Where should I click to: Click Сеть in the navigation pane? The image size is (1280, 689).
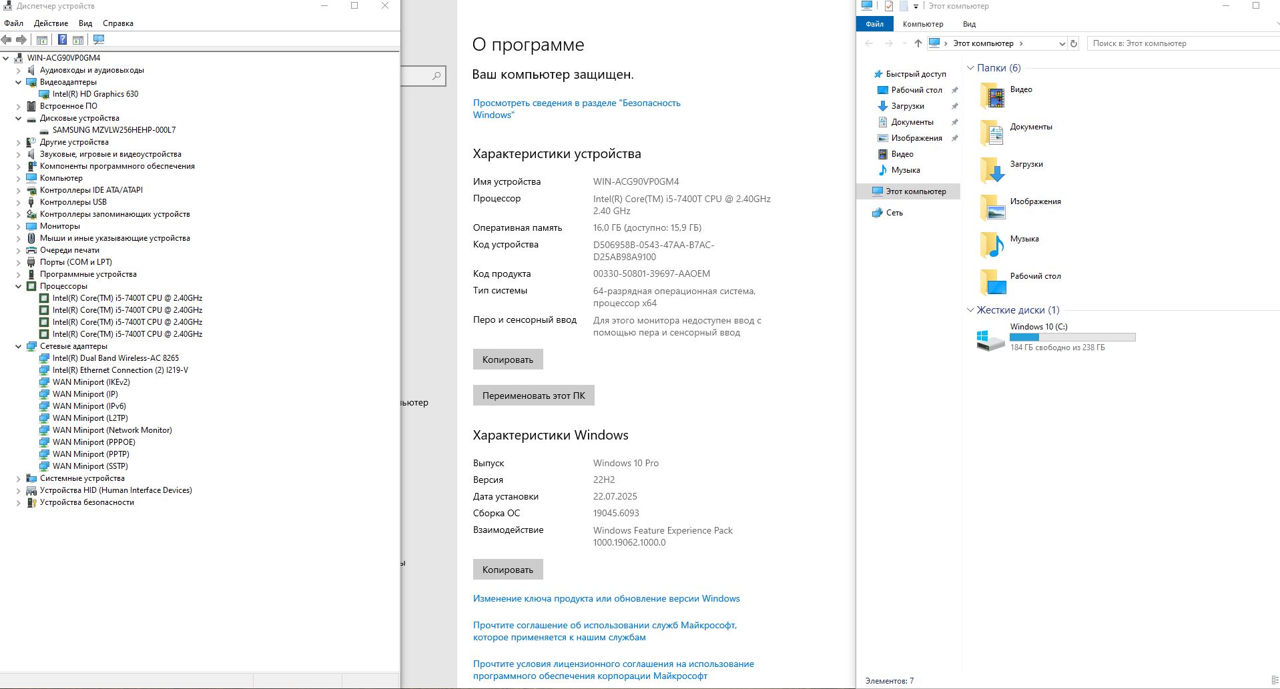[894, 213]
